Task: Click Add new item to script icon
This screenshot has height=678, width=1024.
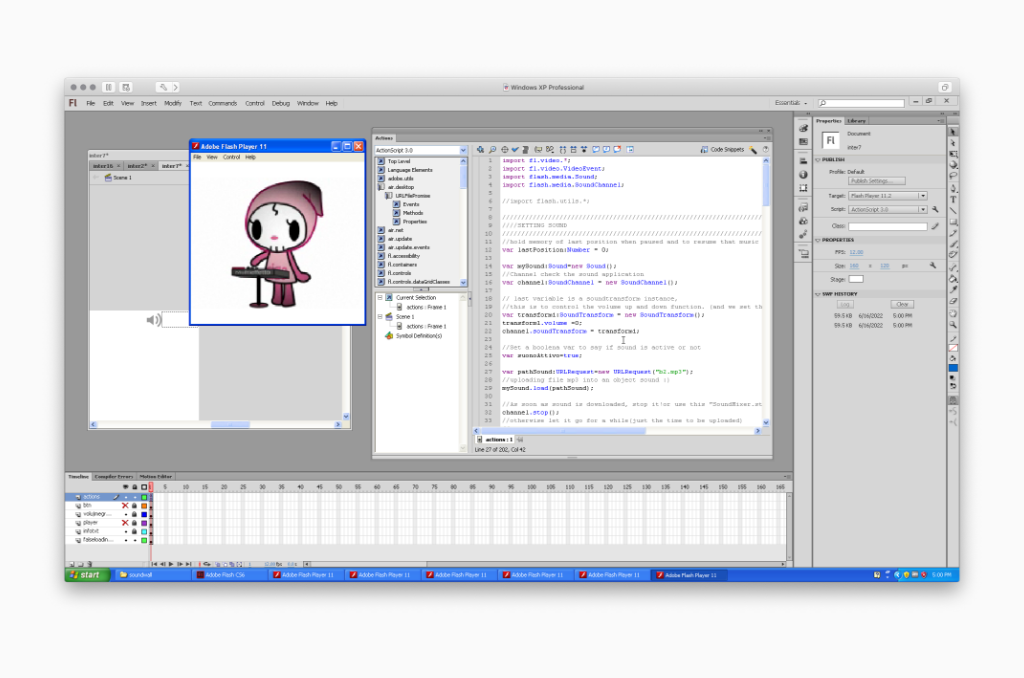Action: [480, 150]
